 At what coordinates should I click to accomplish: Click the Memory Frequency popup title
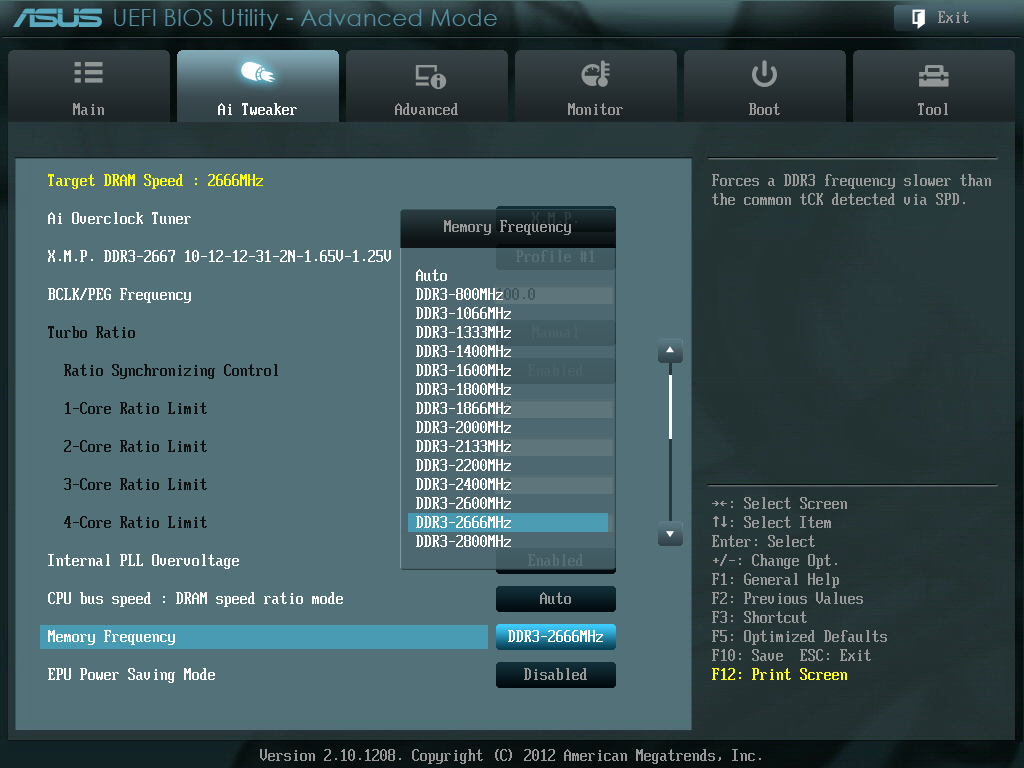[x=507, y=227]
